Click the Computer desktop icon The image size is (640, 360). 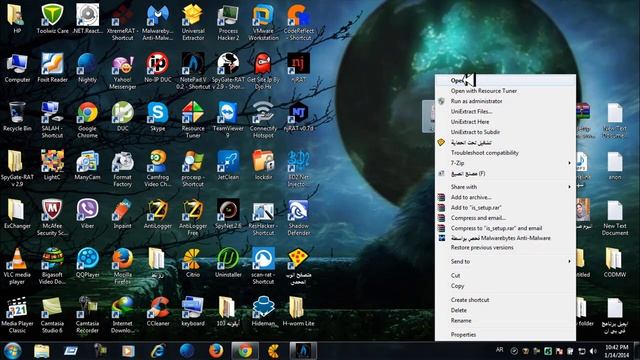(17, 68)
